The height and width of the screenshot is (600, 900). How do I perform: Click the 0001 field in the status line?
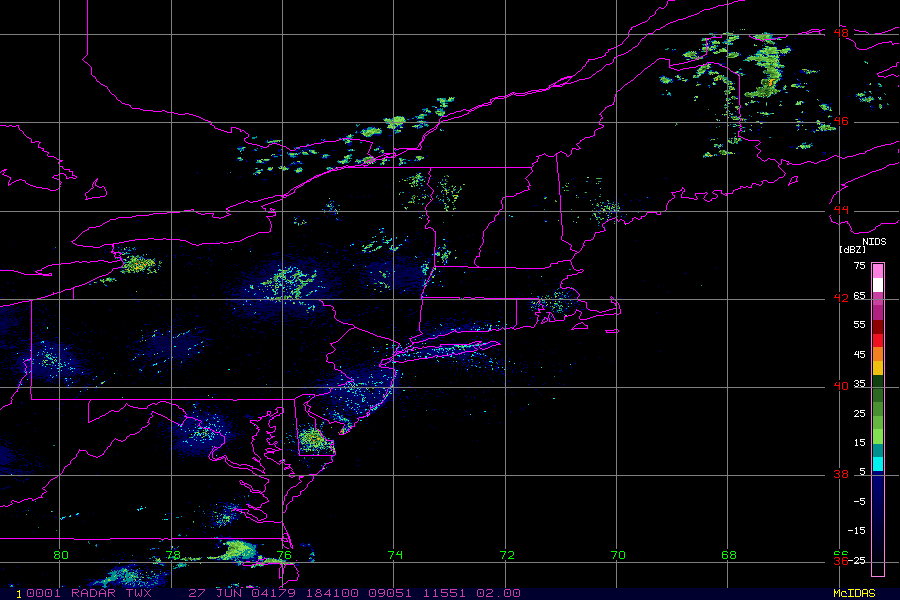pyautogui.click(x=43, y=593)
